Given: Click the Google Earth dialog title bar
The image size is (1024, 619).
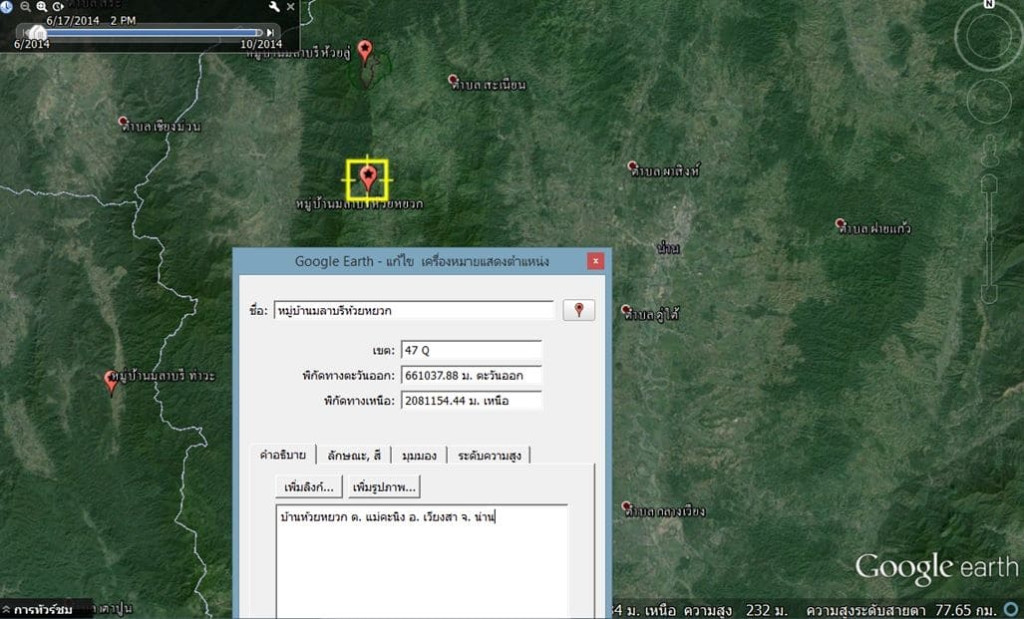Looking at the screenshot, I should (422, 261).
